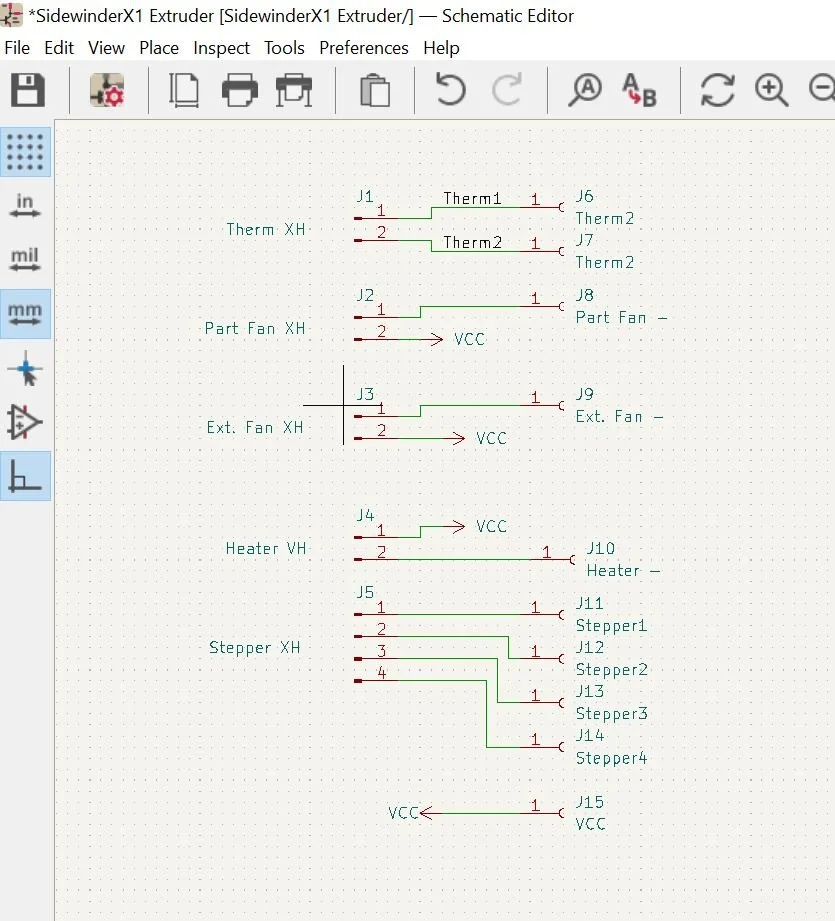
Task: Click the KiCad app icon in title bar
Action: 11,15
